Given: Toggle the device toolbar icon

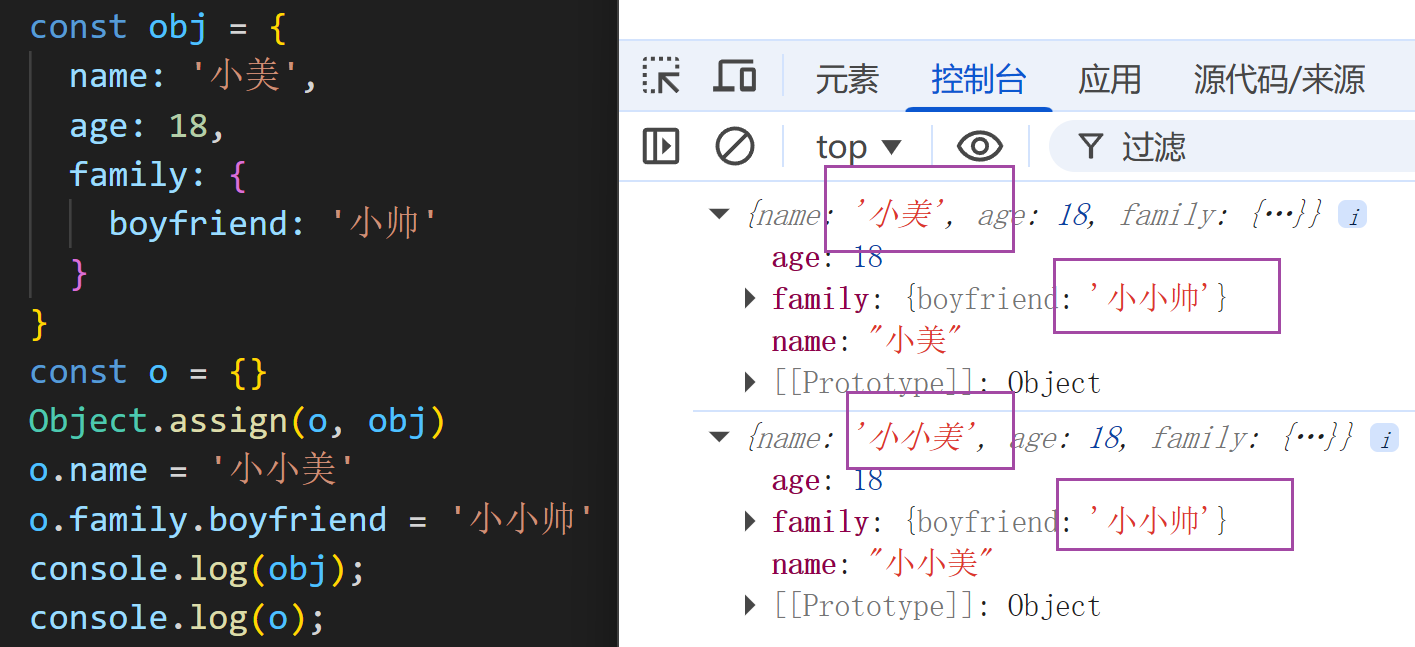Looking at the screenshot, I should (x=735, y=77).
